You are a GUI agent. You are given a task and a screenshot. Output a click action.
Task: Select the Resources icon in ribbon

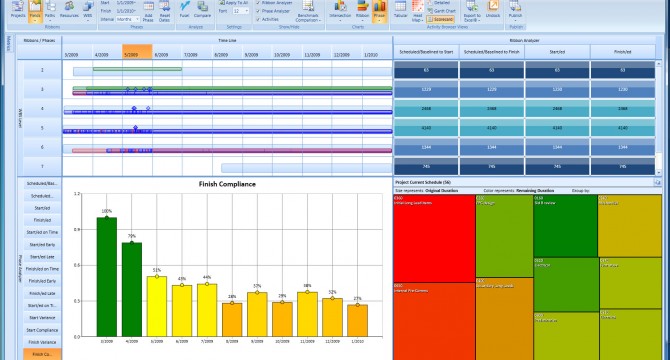(x=69, y=10)
